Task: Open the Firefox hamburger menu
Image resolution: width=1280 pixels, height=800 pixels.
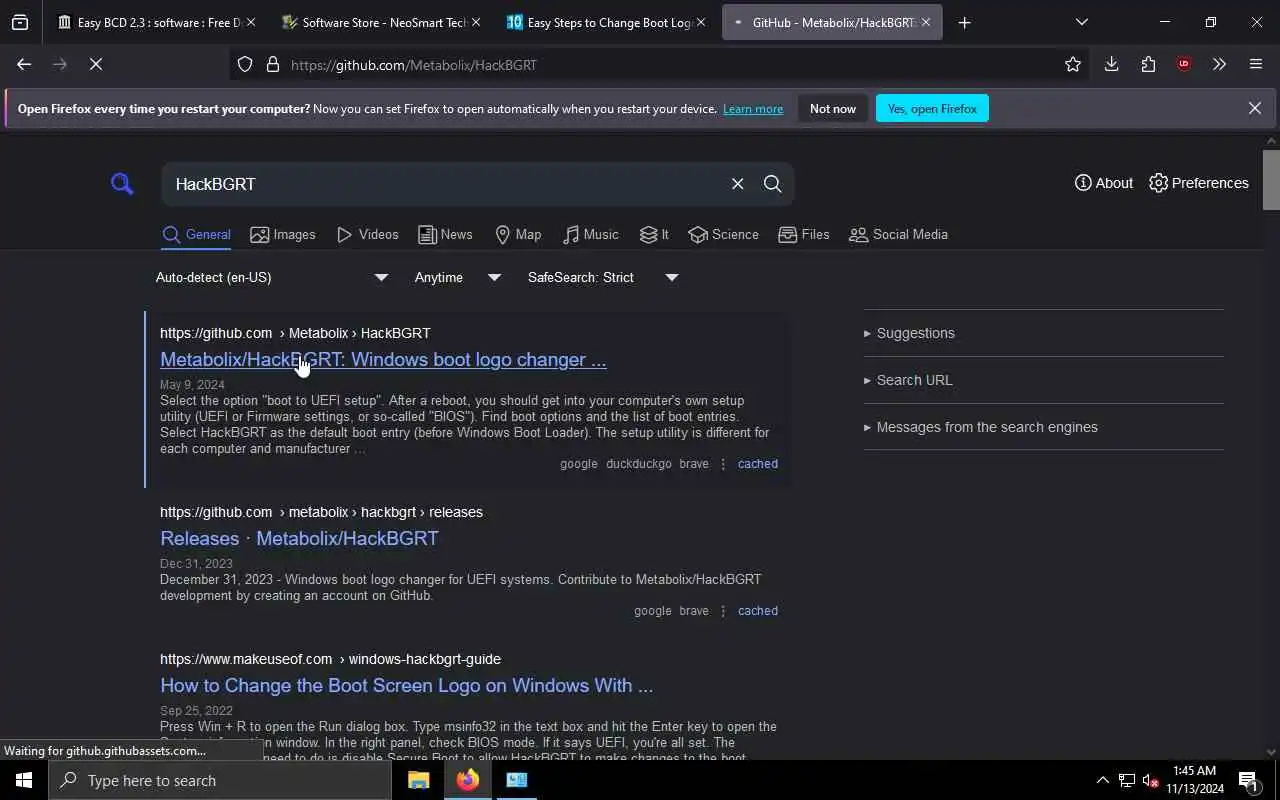Action: coord(1256,64)
